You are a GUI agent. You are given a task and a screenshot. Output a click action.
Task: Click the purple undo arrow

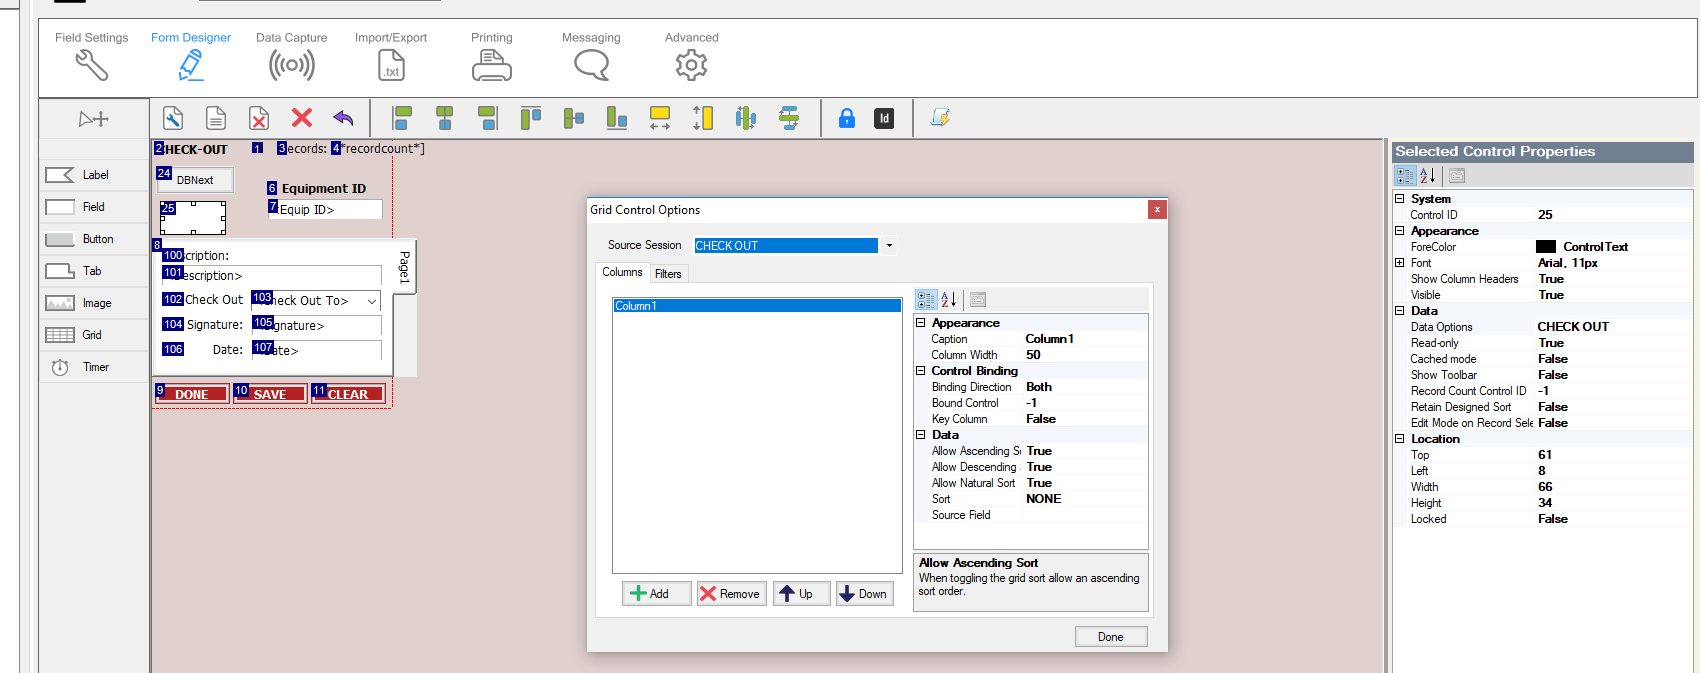pyautogui.click(x=343, y=118)
